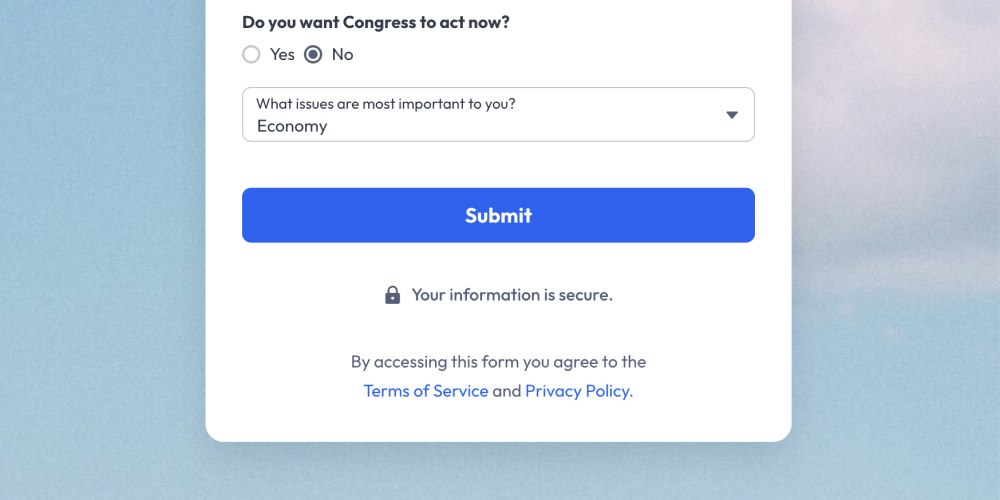This screenshot has width=1000, height=500.
Task: Open the Privacy Policy link
Action: 578,391
